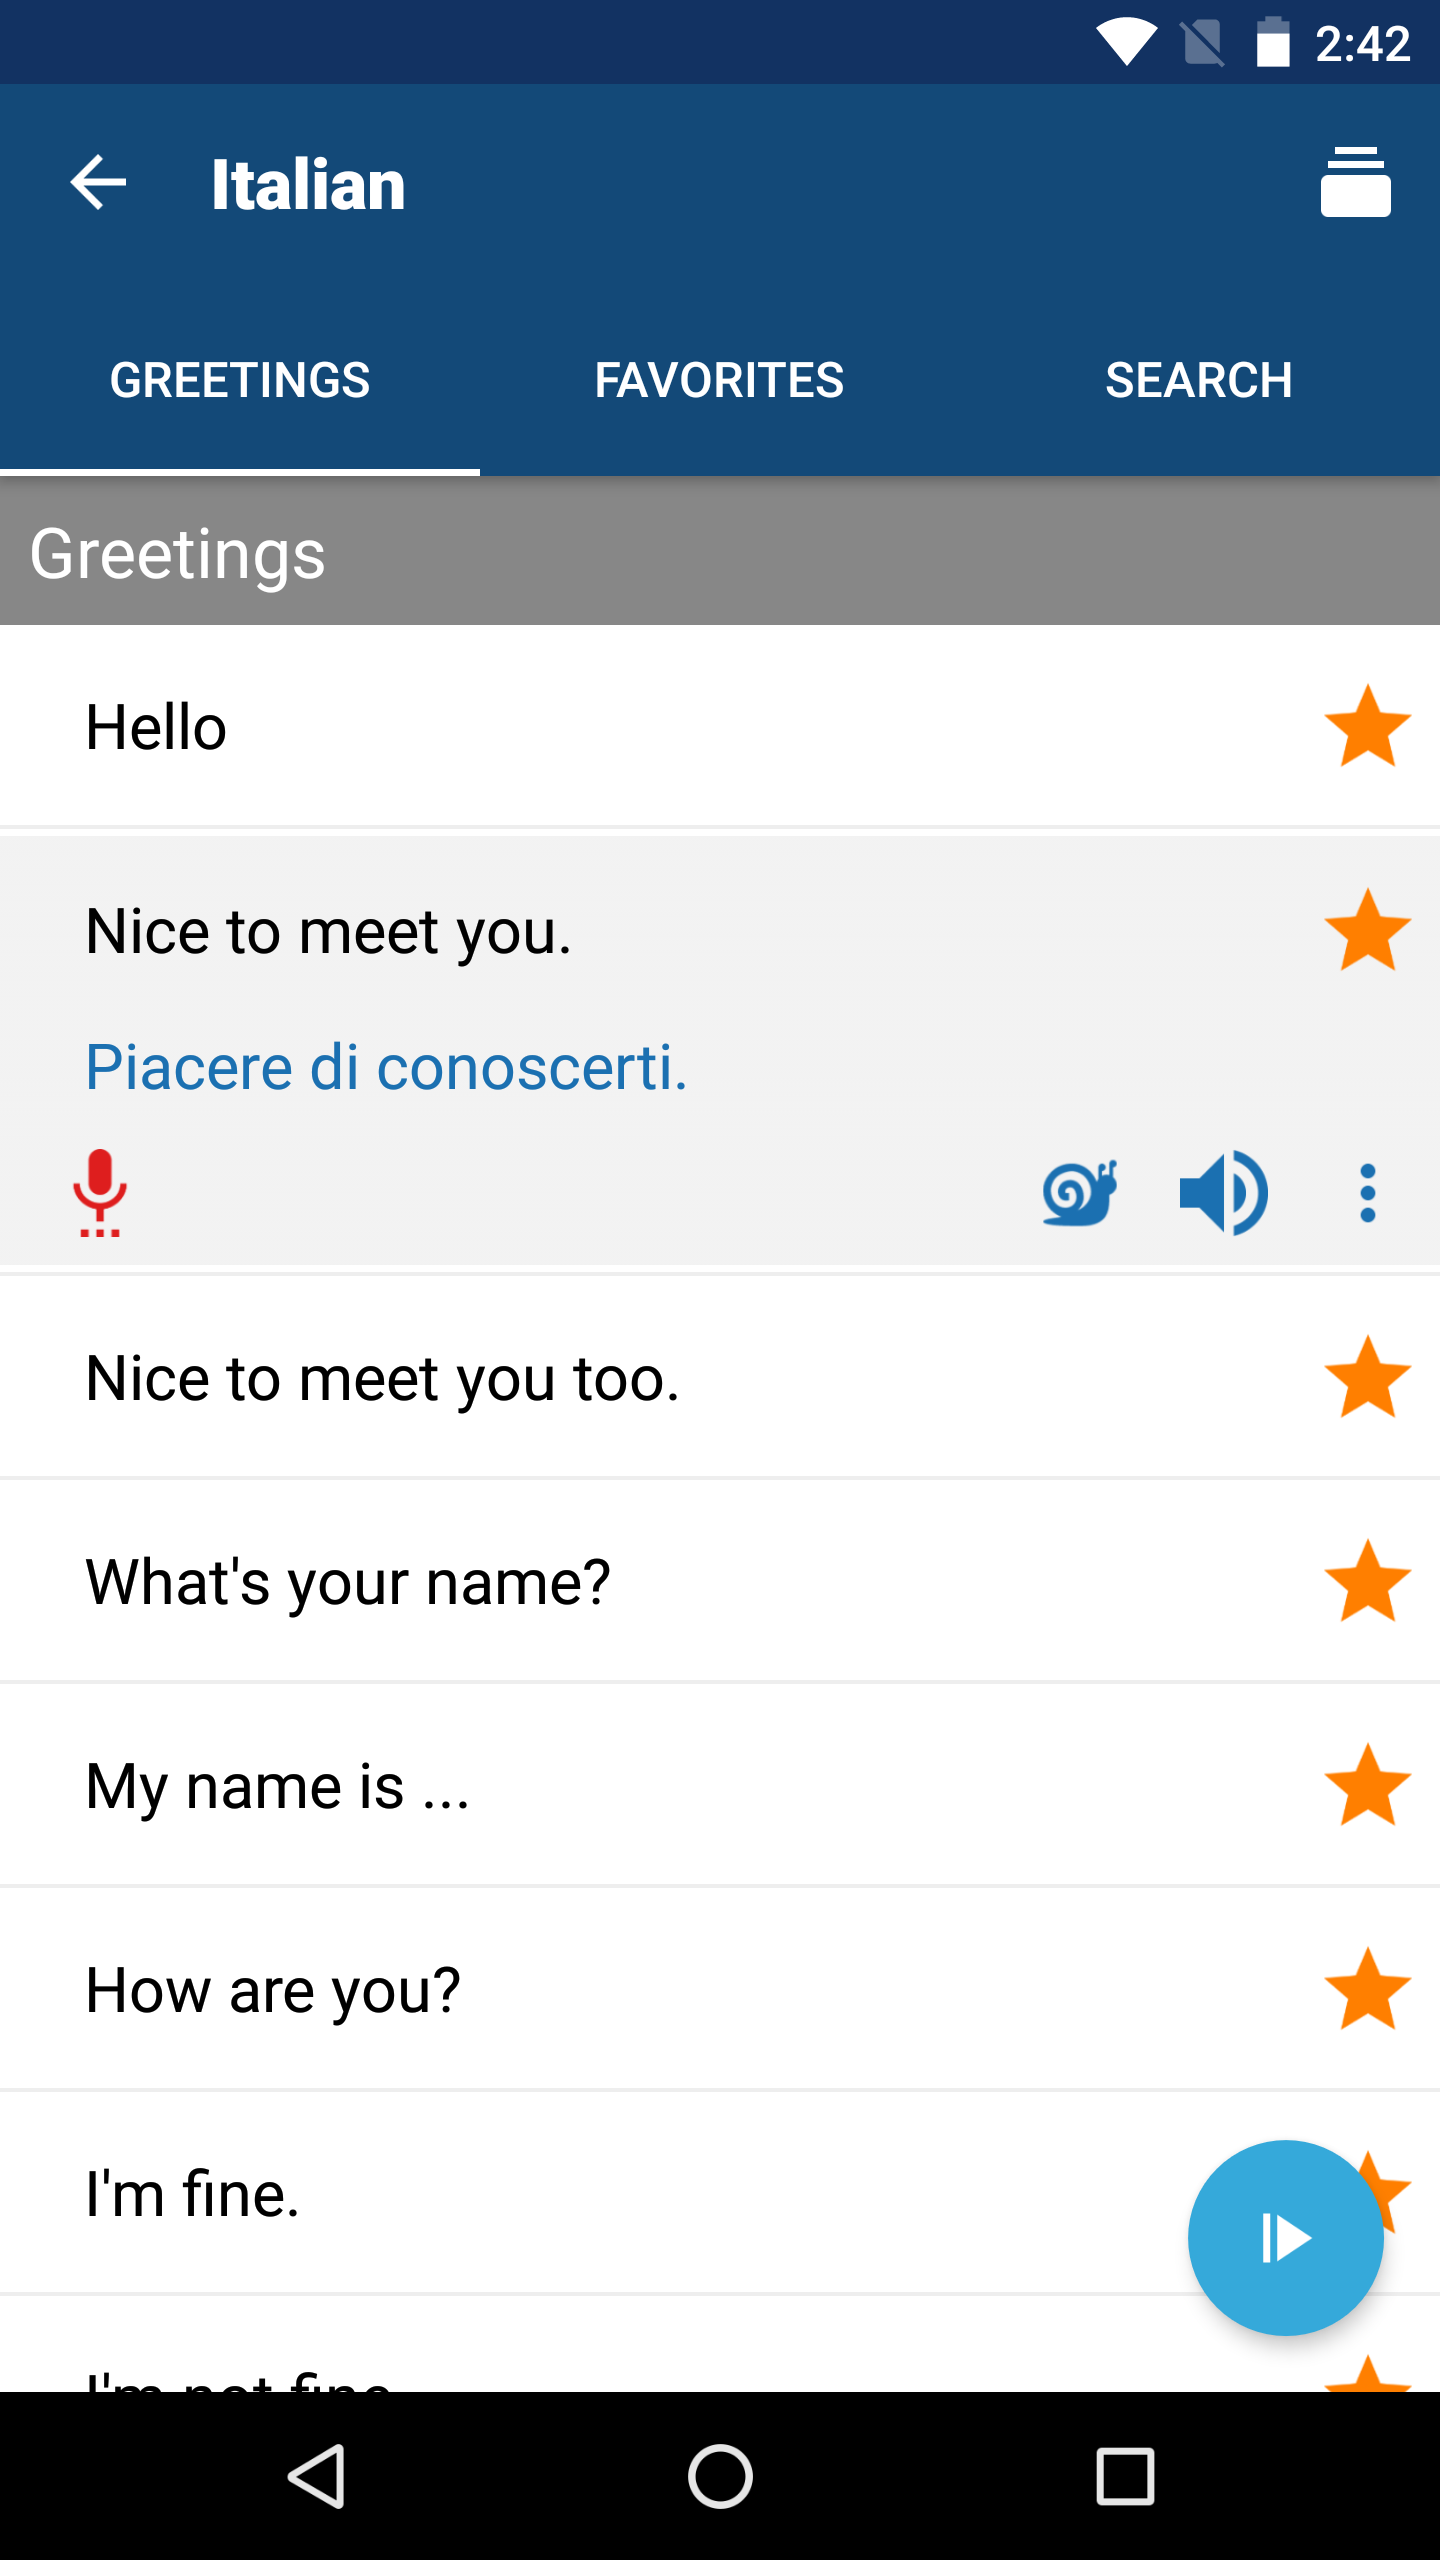
Task: Expand the Hello phrase
Action: pos(600,727)
